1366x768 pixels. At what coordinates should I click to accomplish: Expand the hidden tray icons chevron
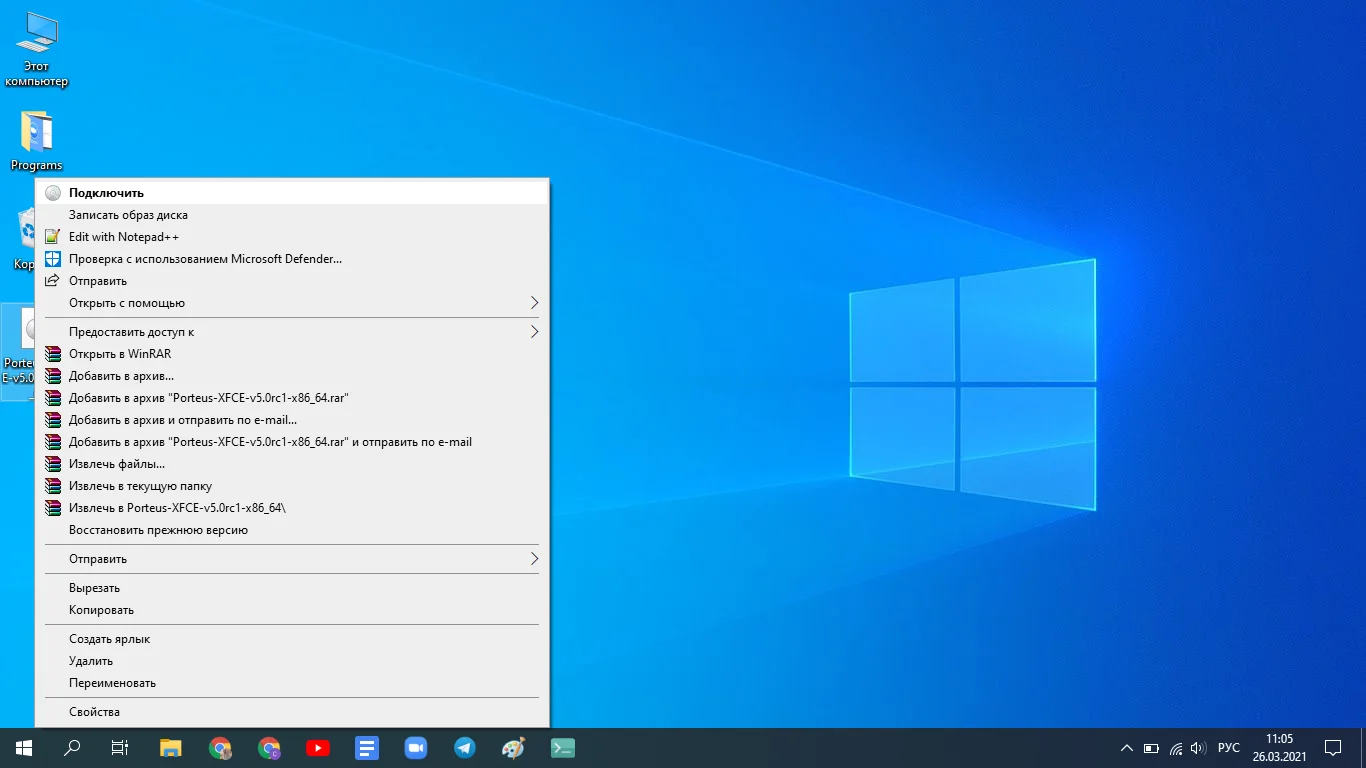pyautogui.click(x=1127, y=748)
